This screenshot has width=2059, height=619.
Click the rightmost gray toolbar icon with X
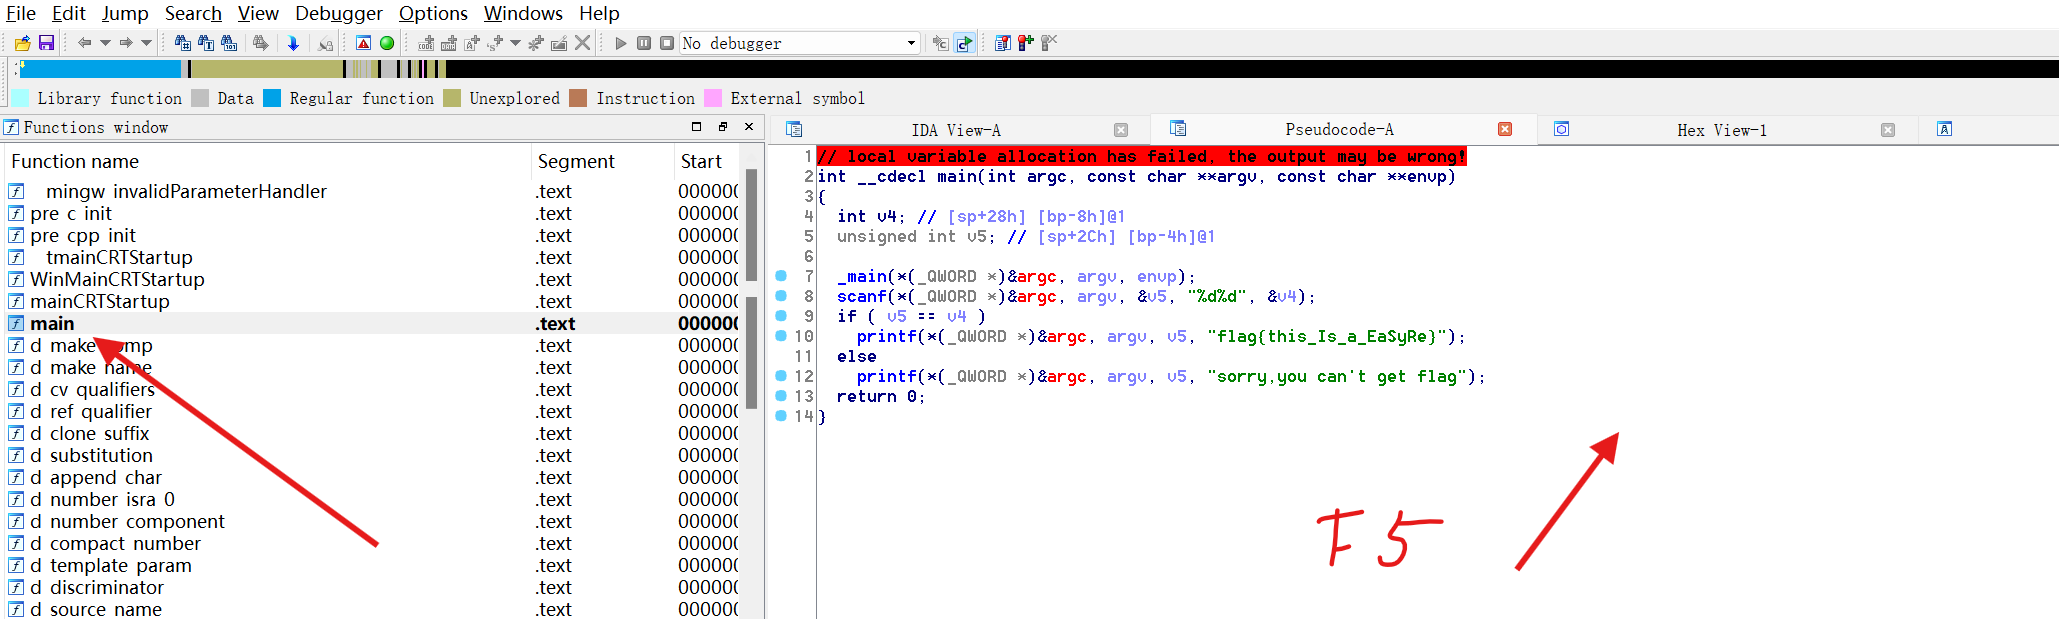pyautogui.click(x=1049, y=43)
